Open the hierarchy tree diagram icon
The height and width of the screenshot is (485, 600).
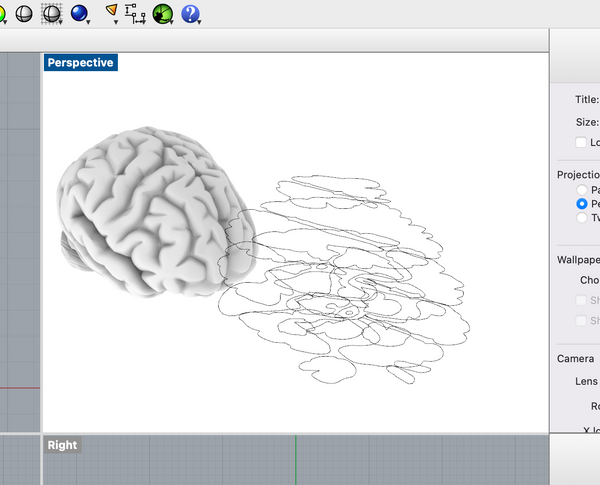pyautogui.click(x=136, y=13)
